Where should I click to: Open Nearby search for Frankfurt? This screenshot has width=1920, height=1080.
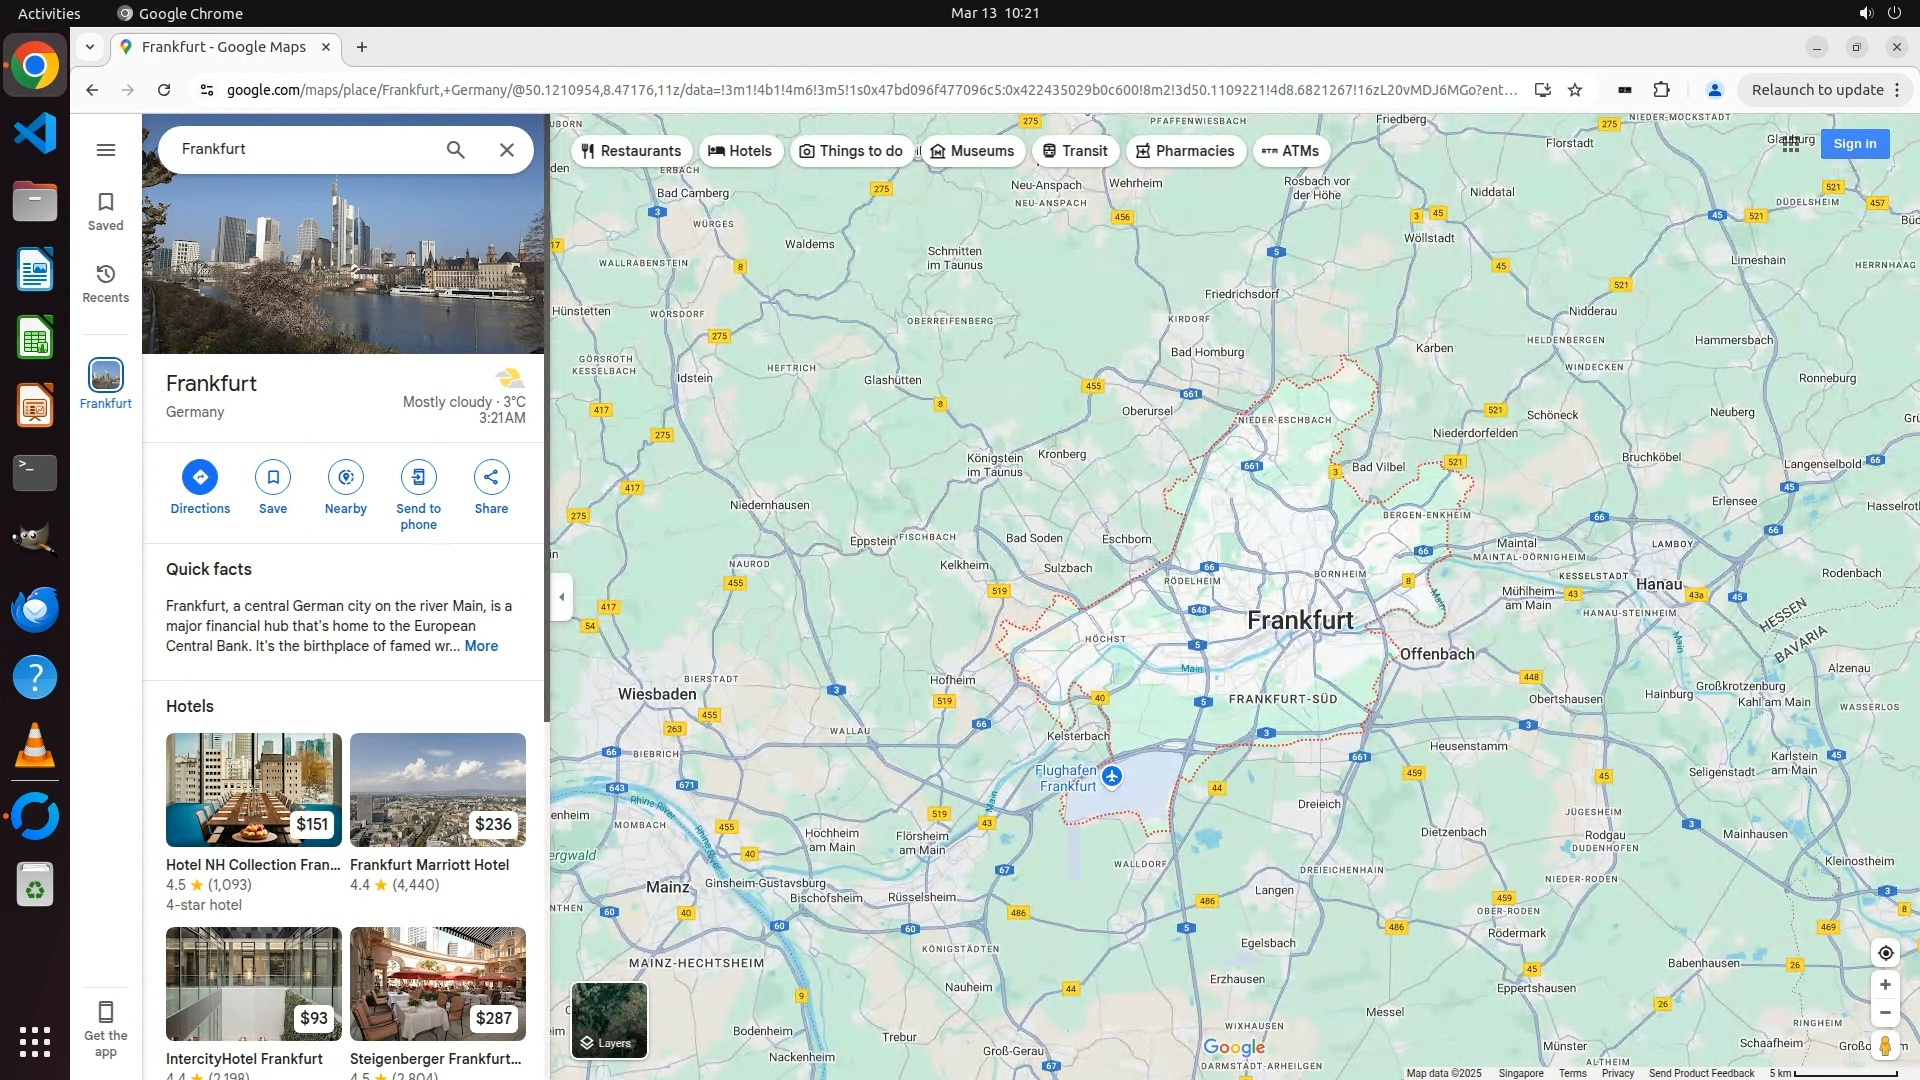346,477
